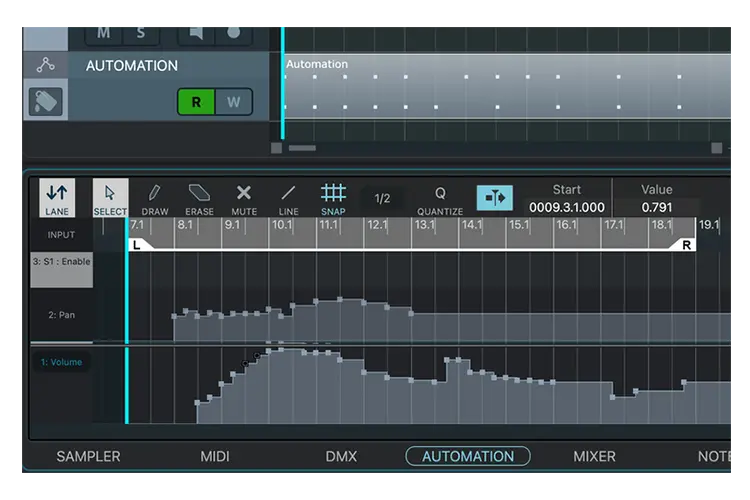Select the AUTOMATION tab
The height and width of the screenshot is (500, 750).
468,456
